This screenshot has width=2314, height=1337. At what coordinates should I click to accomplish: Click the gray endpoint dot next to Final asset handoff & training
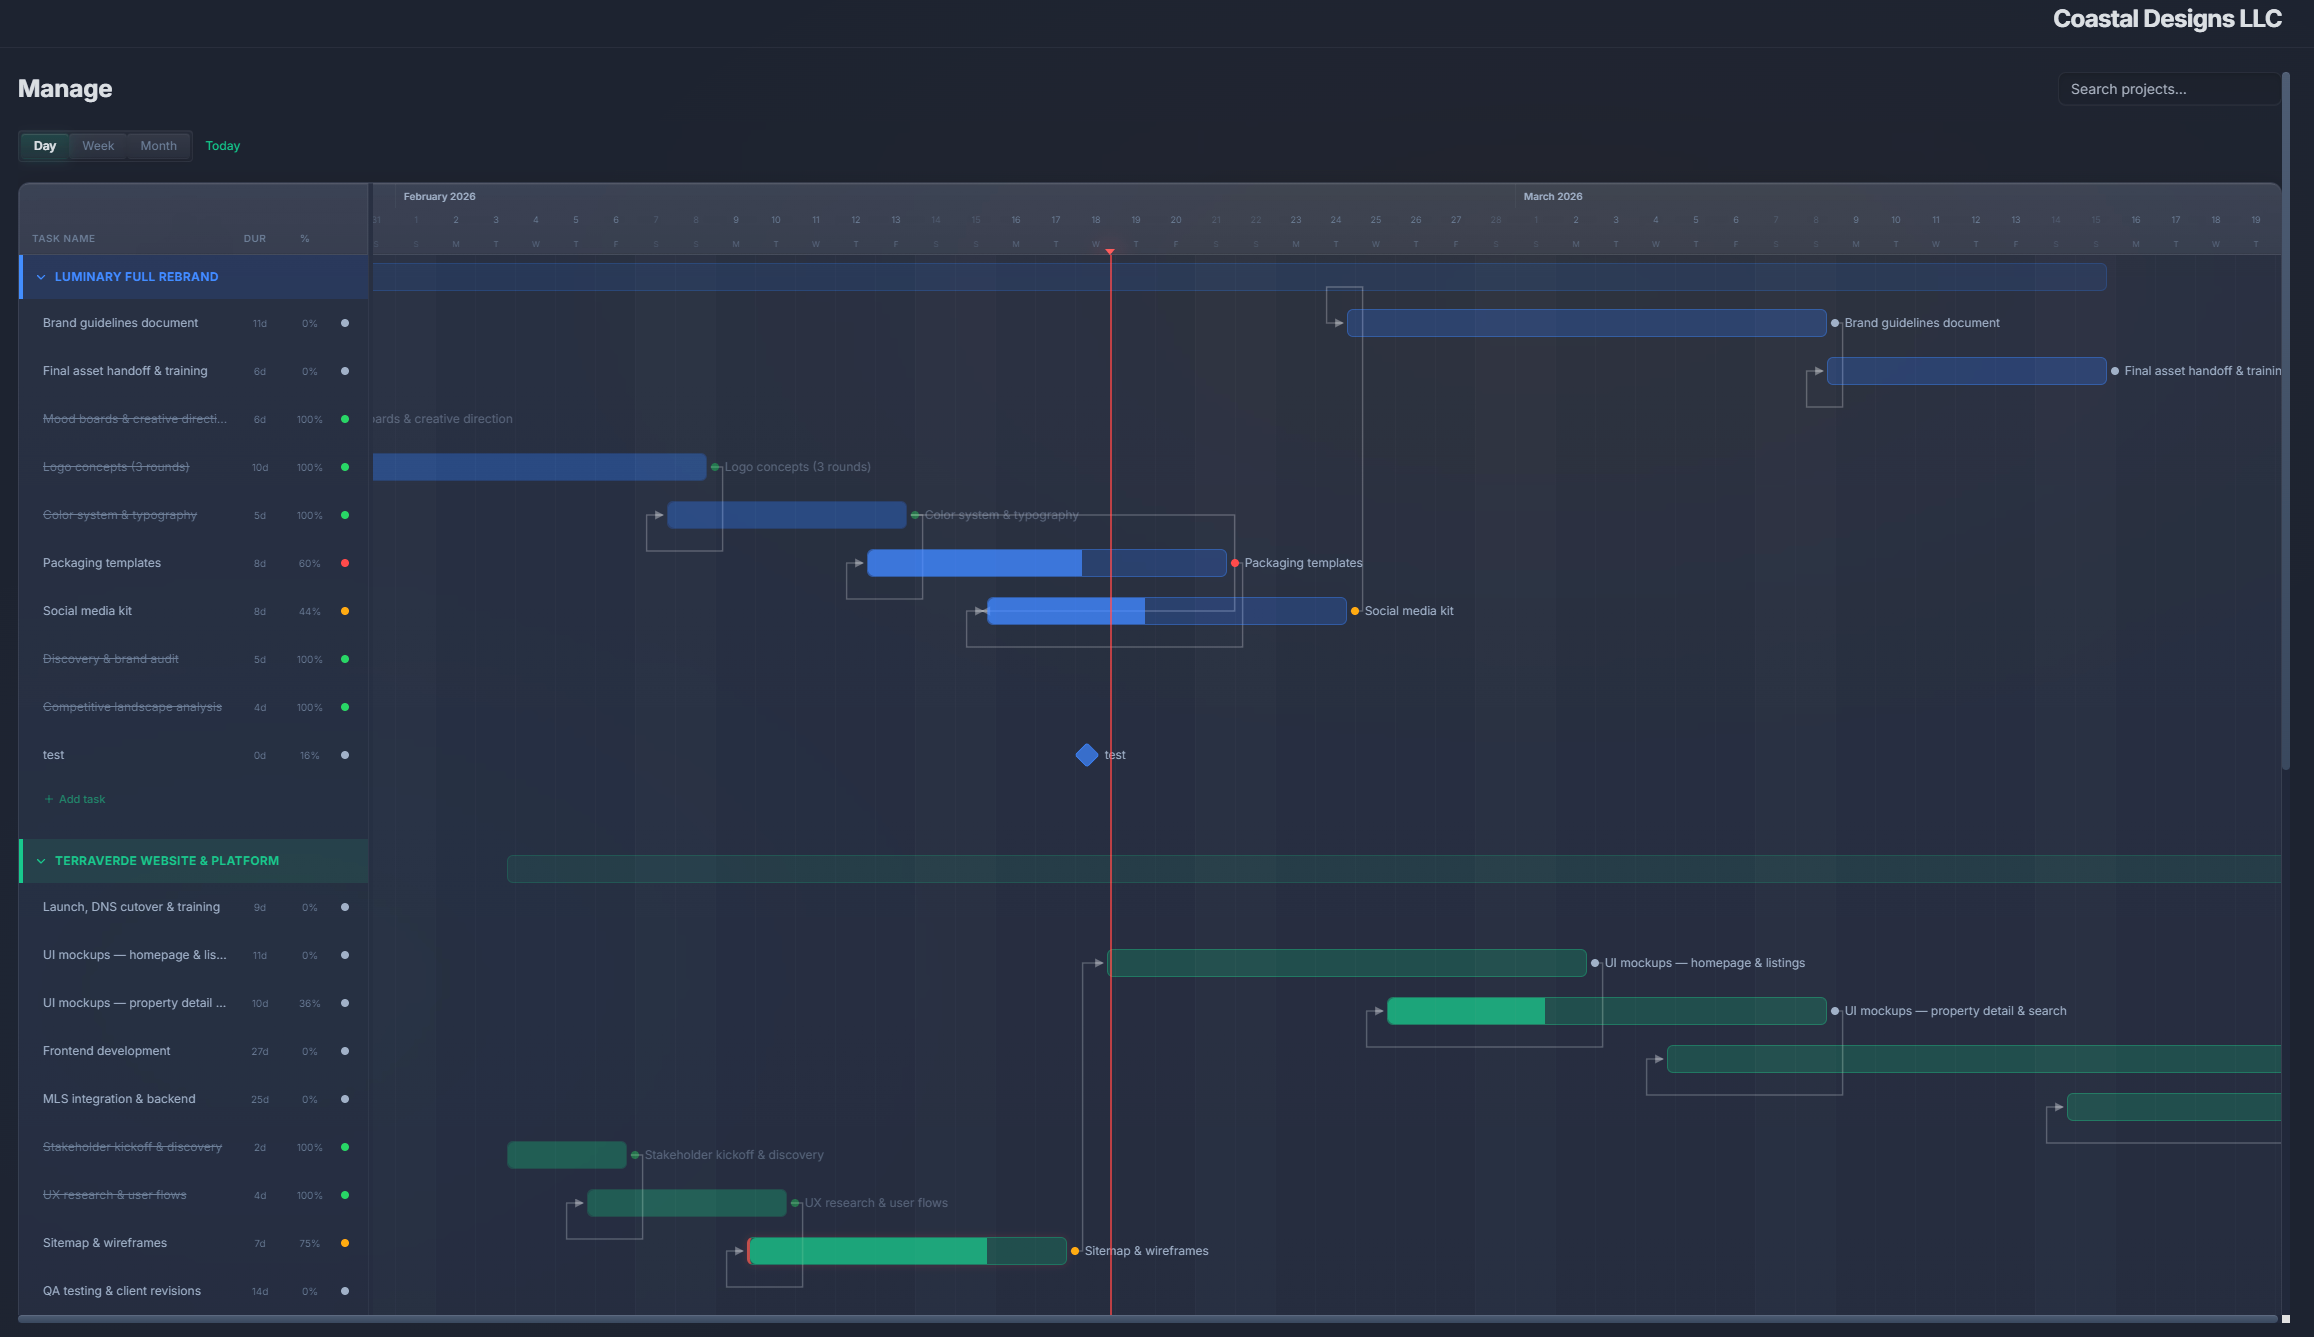click(x=2113, y=370)
